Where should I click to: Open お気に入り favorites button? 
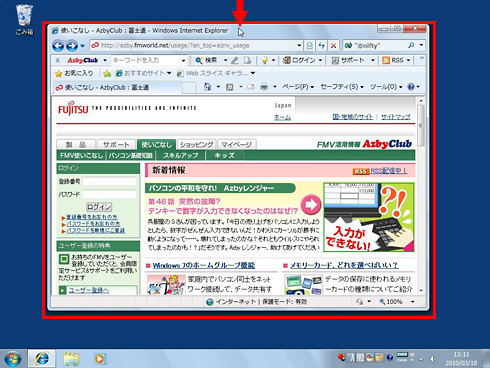point(74,73)
